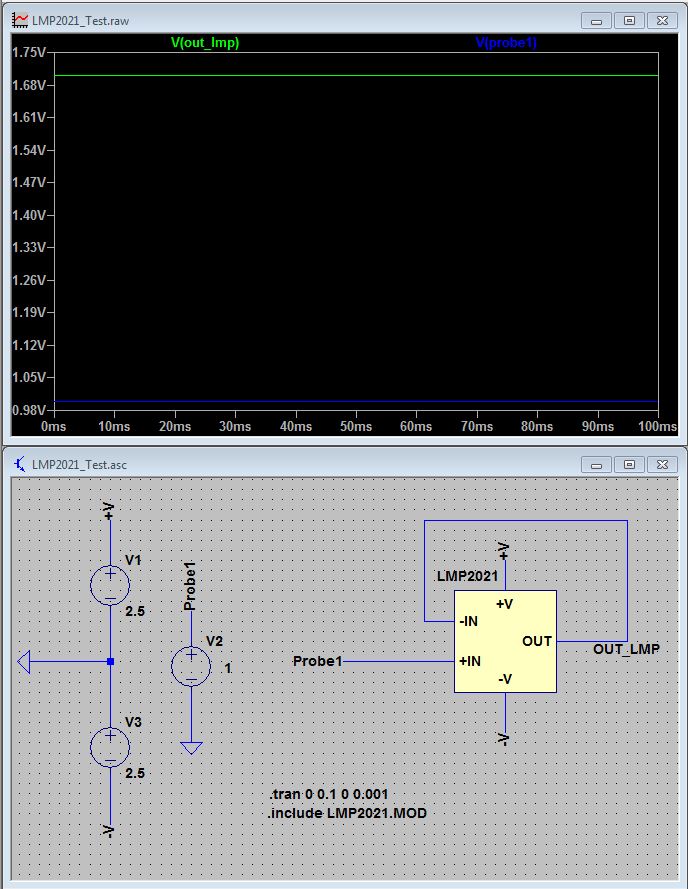
Task: Minimize the LMP2021_Test.asc window
Action: pos(596,465)
